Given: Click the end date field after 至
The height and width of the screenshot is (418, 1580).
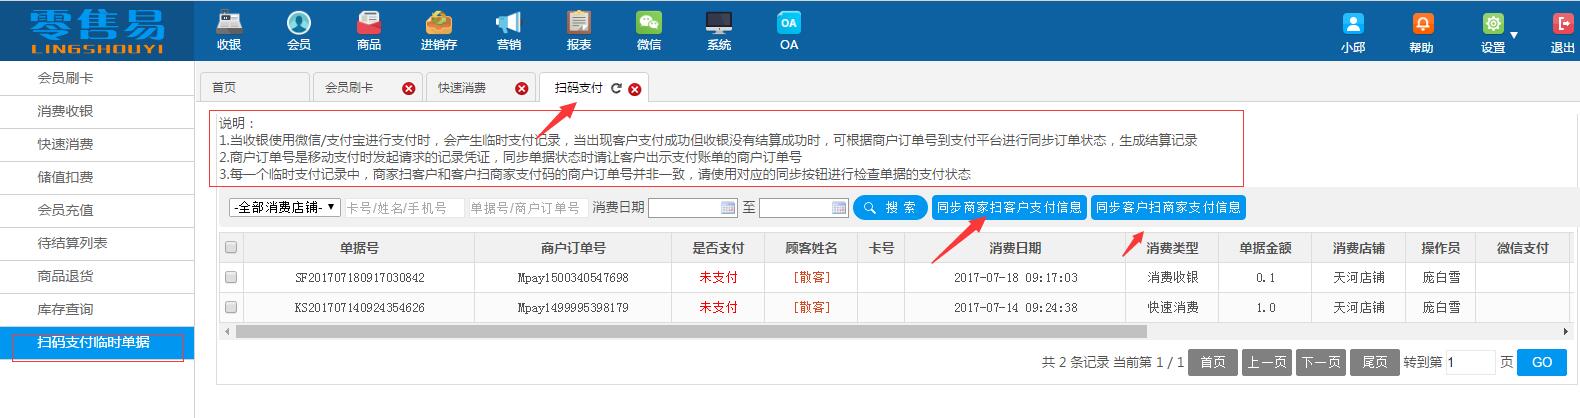Looking at the screenshot, I should point(804,208).
